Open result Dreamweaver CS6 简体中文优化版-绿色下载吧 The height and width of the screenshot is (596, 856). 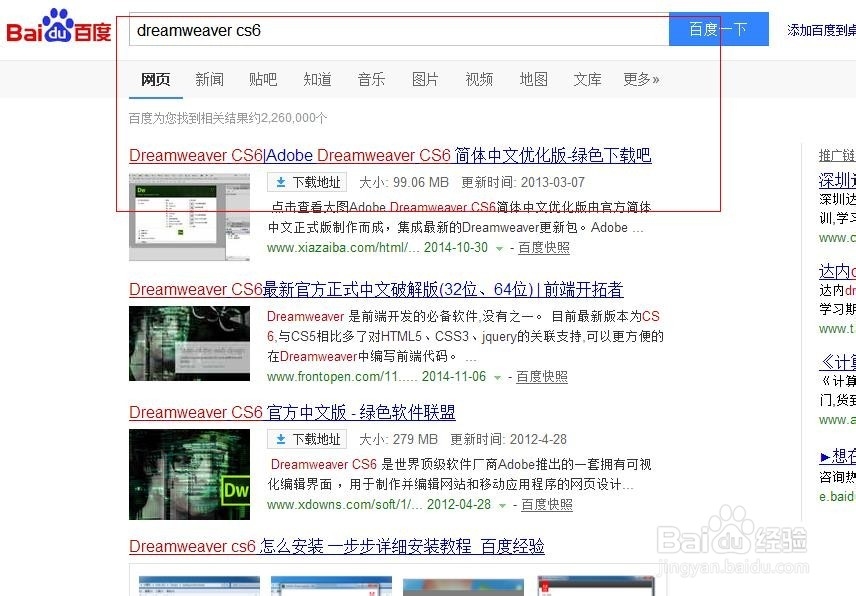pos(390,156)
